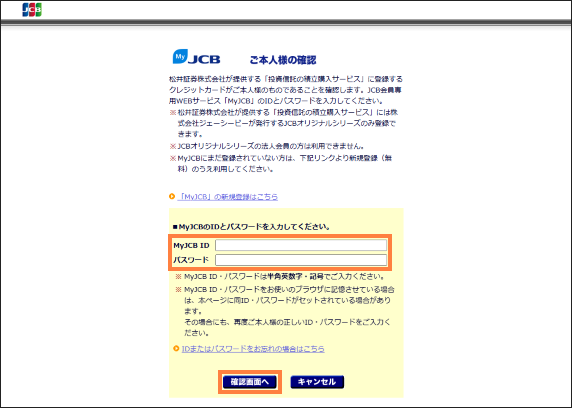The width and height of the screenshot is (572, 408).
Task: Click note about 半角英数字・記号
Action: 280,277
